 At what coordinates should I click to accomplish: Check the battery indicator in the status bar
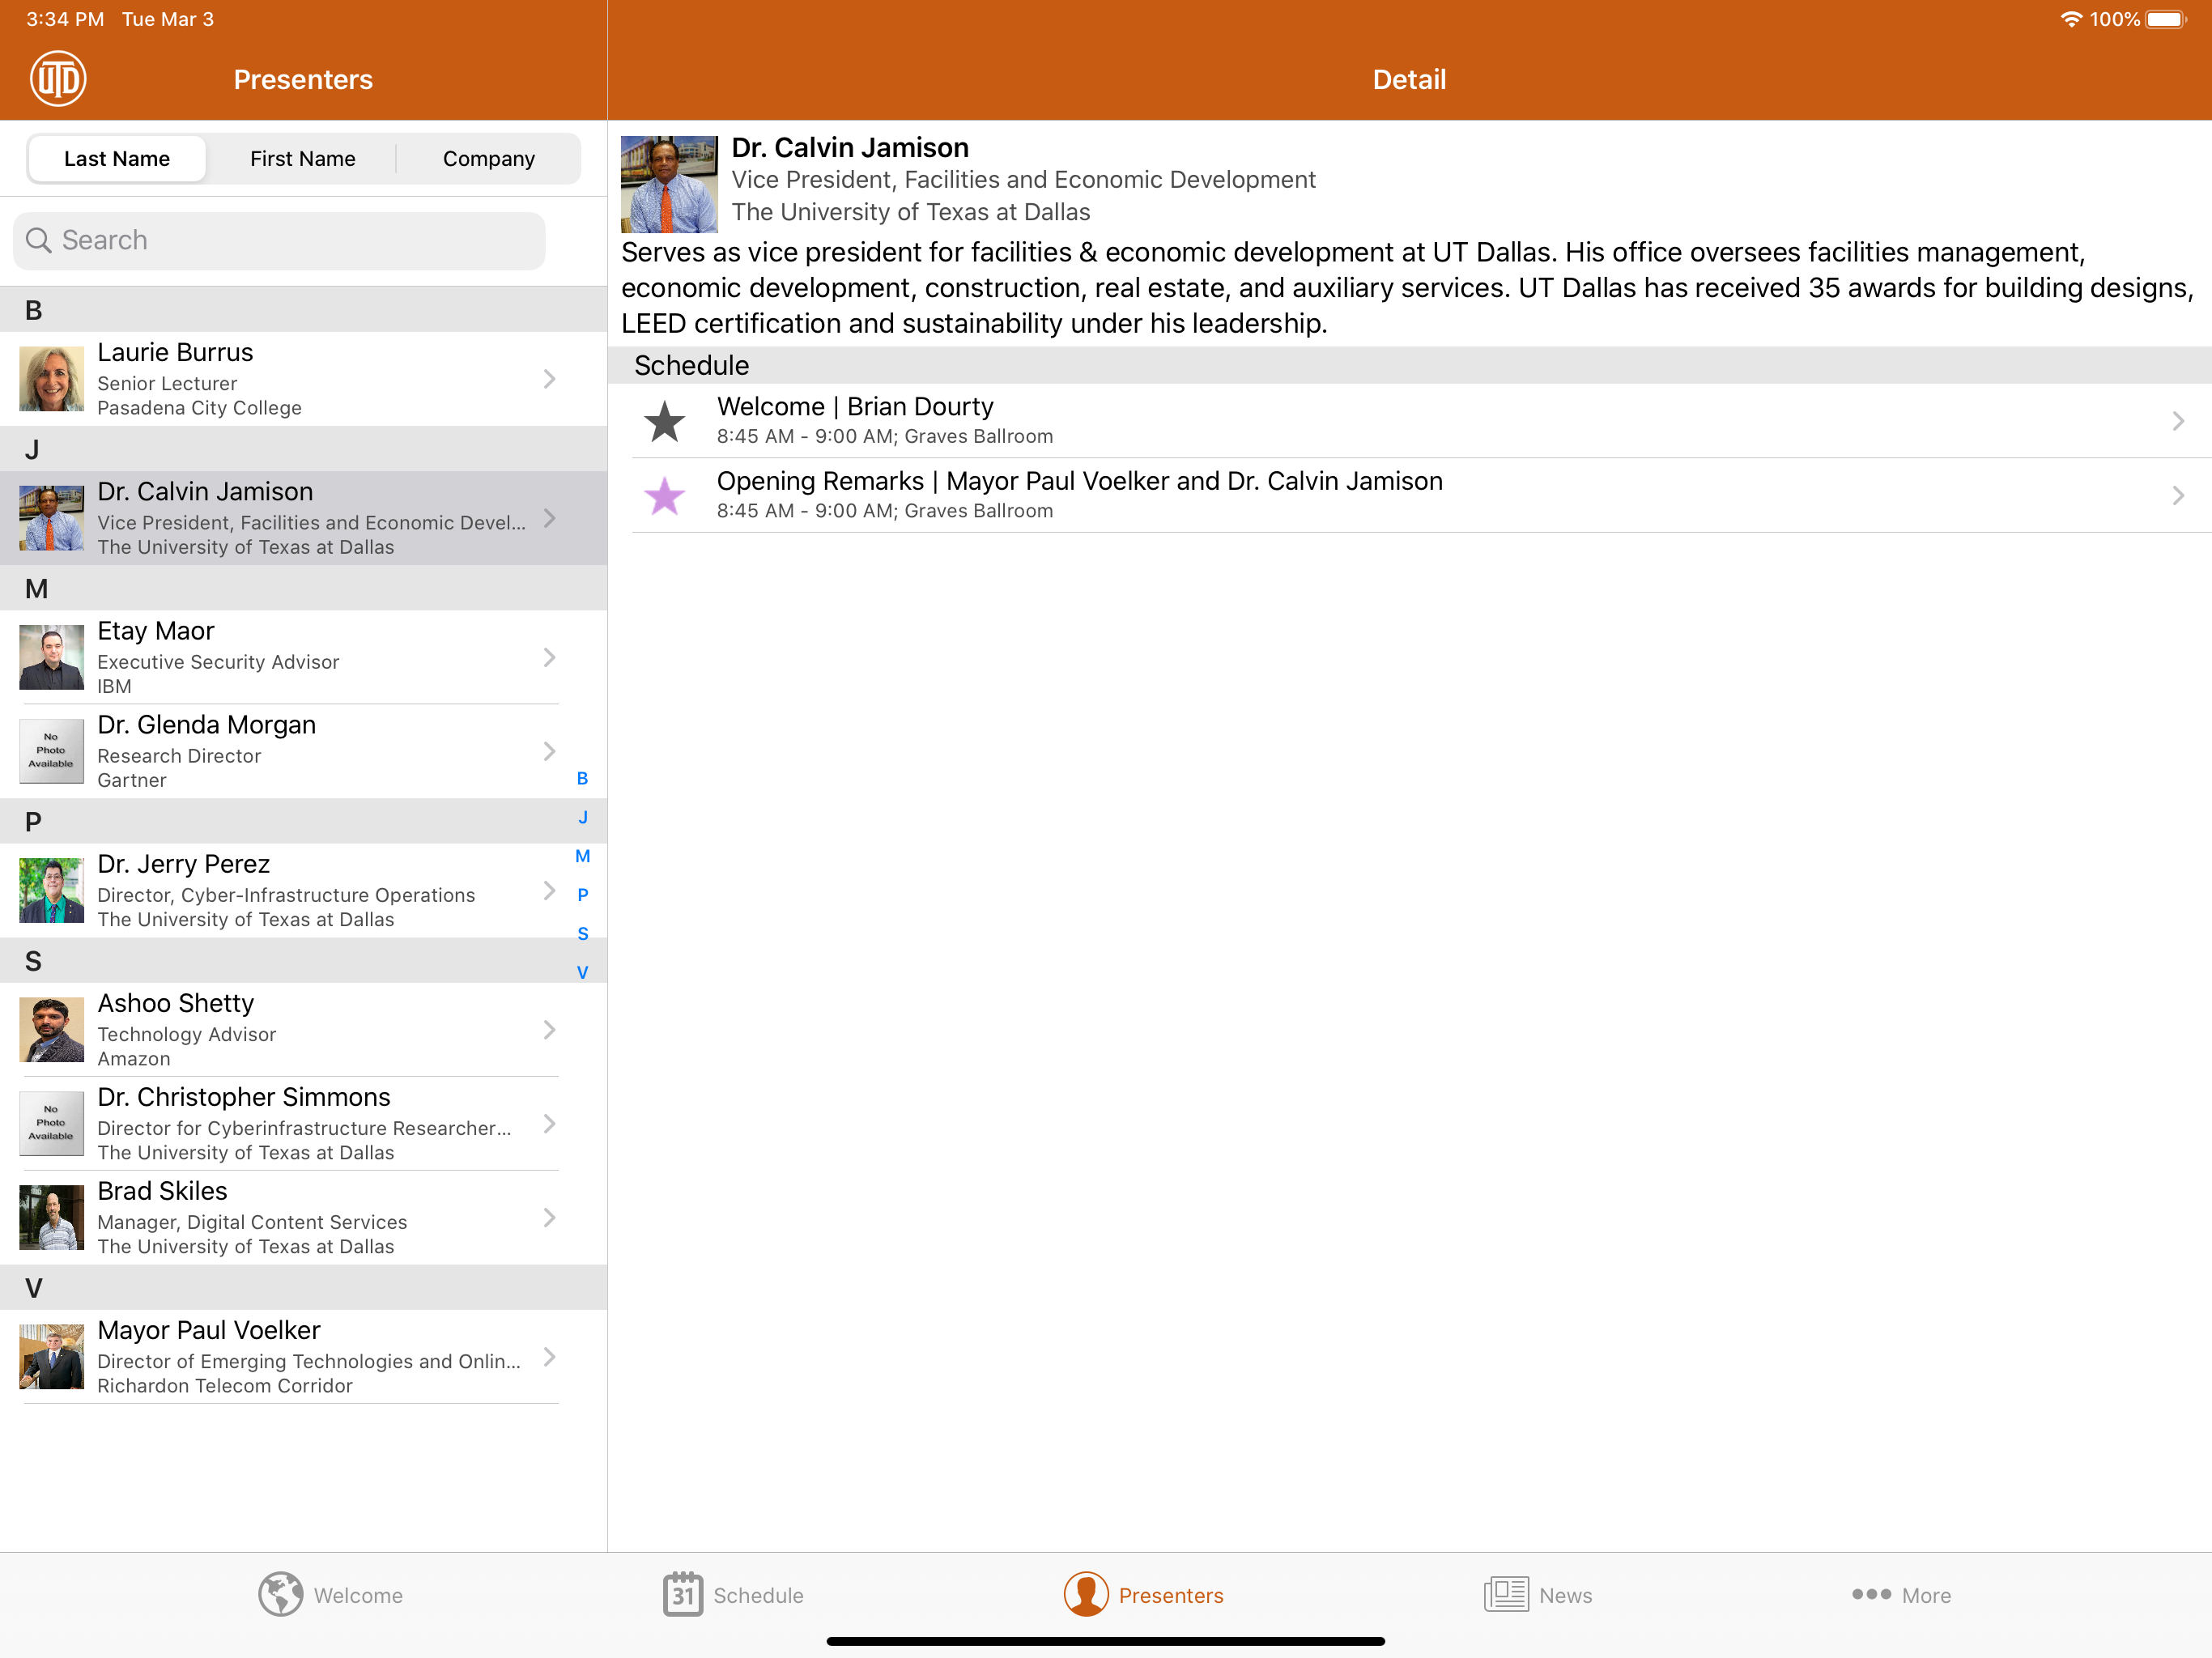[x=2166, y=19]
